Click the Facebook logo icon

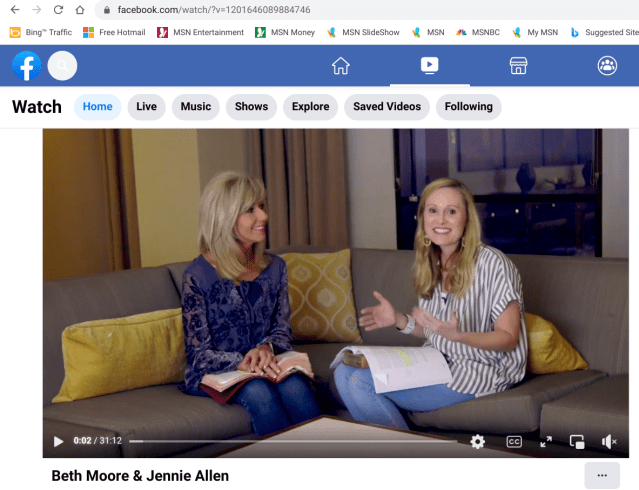coord(27,66)
